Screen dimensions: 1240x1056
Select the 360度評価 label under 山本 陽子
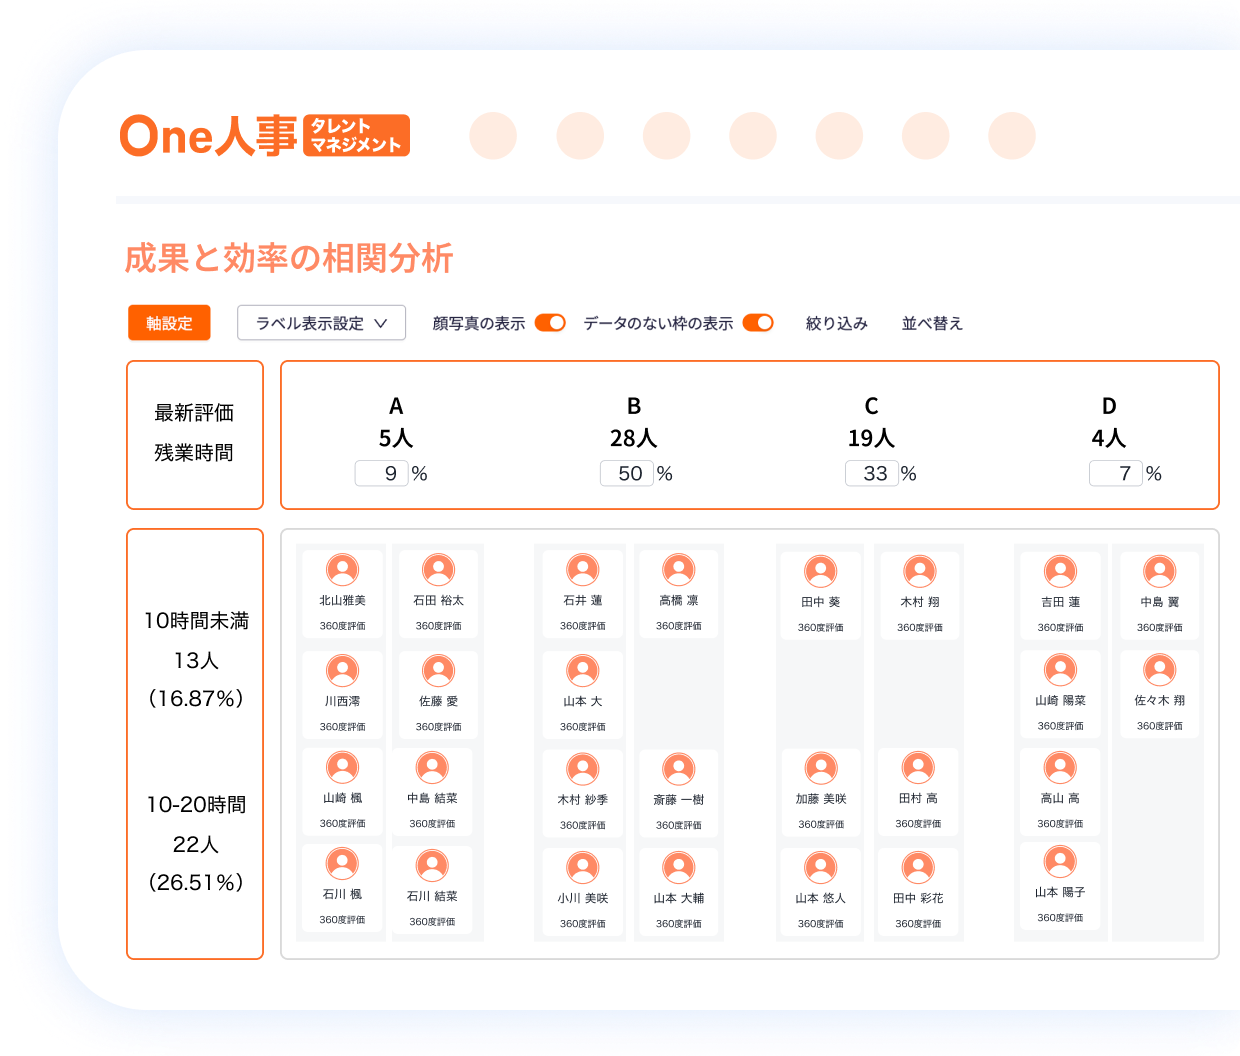(1060, 918)
